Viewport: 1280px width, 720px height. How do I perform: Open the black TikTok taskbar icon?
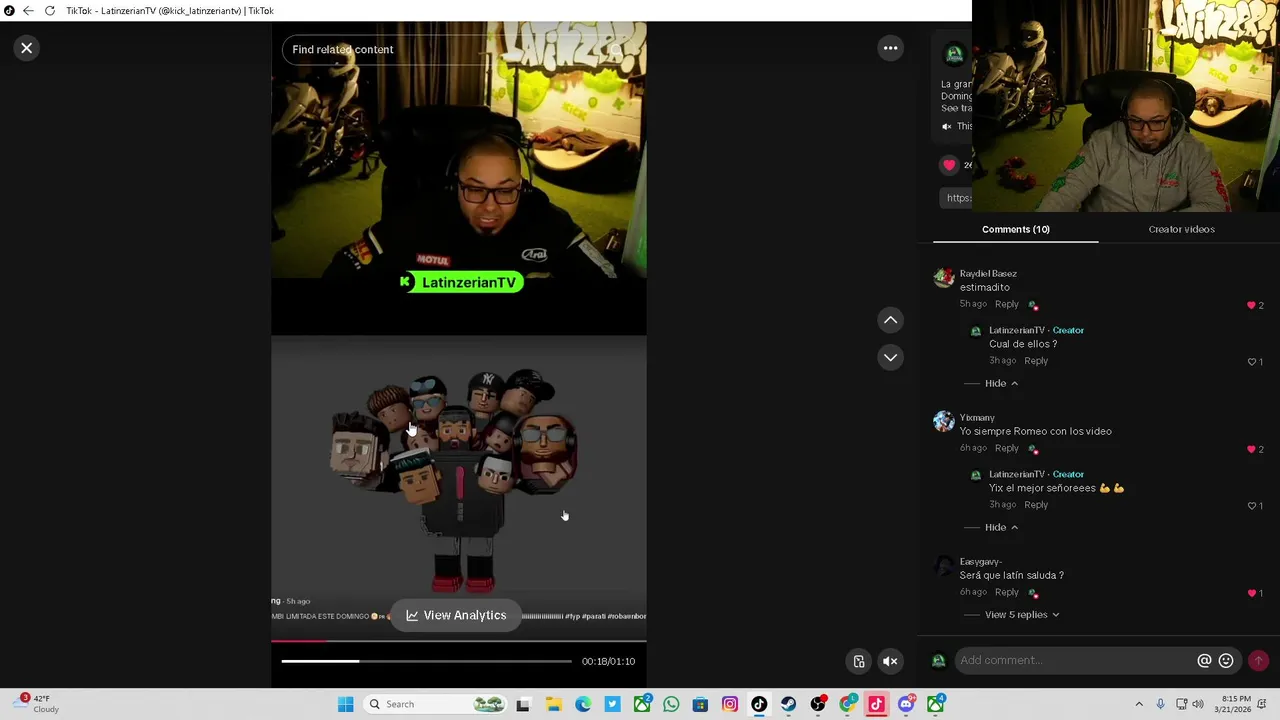coord(759,704)
